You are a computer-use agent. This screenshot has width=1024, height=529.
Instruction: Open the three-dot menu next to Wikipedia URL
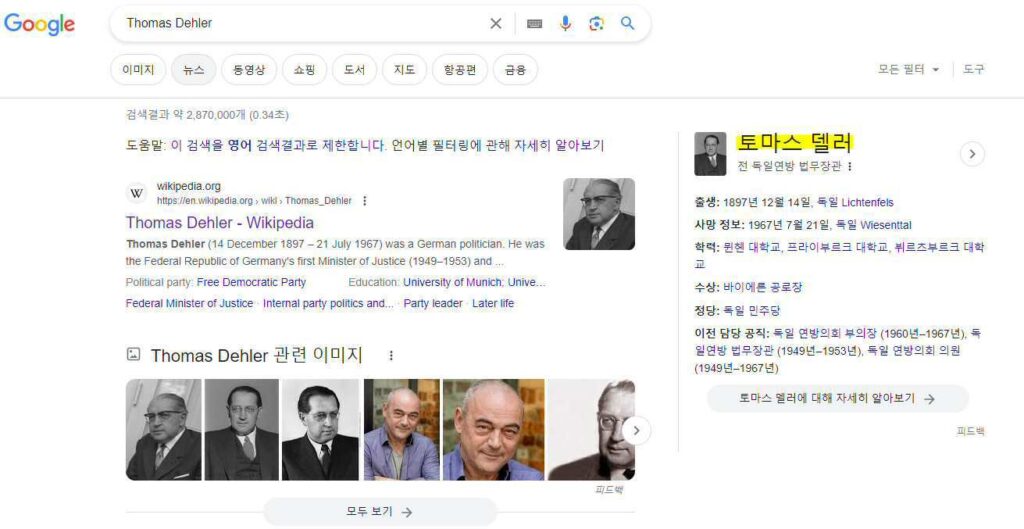point(364,201)
